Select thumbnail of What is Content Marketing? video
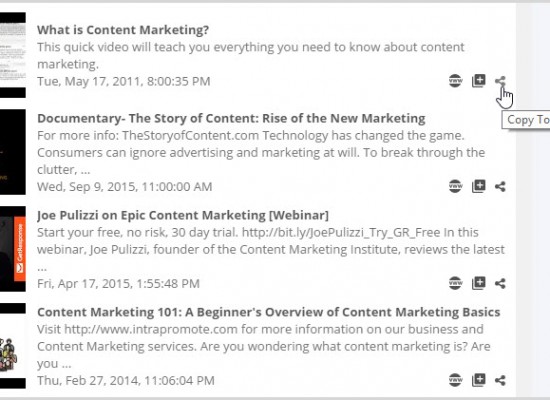This screenshot has height=400, width=550. tap(13, 55)
